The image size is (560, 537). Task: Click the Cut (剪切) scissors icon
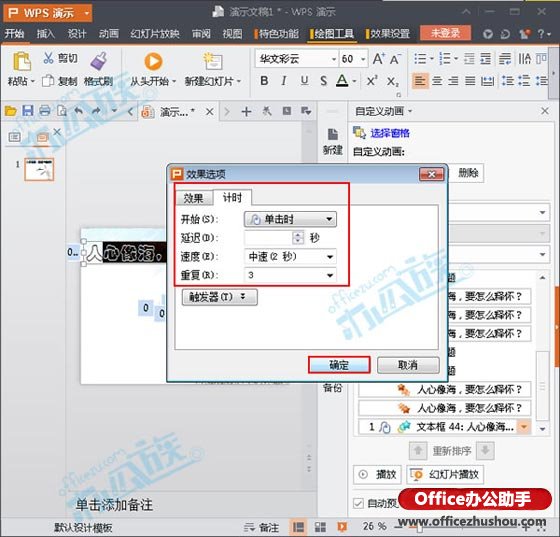48,58
